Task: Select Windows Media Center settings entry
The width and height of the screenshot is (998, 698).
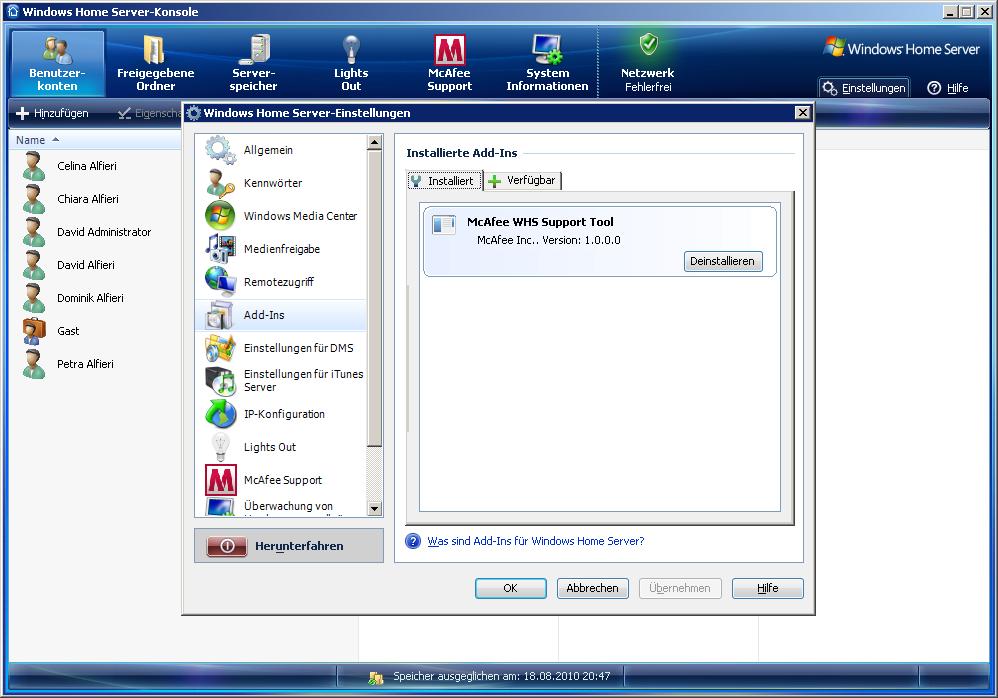Action: point(299,216)
